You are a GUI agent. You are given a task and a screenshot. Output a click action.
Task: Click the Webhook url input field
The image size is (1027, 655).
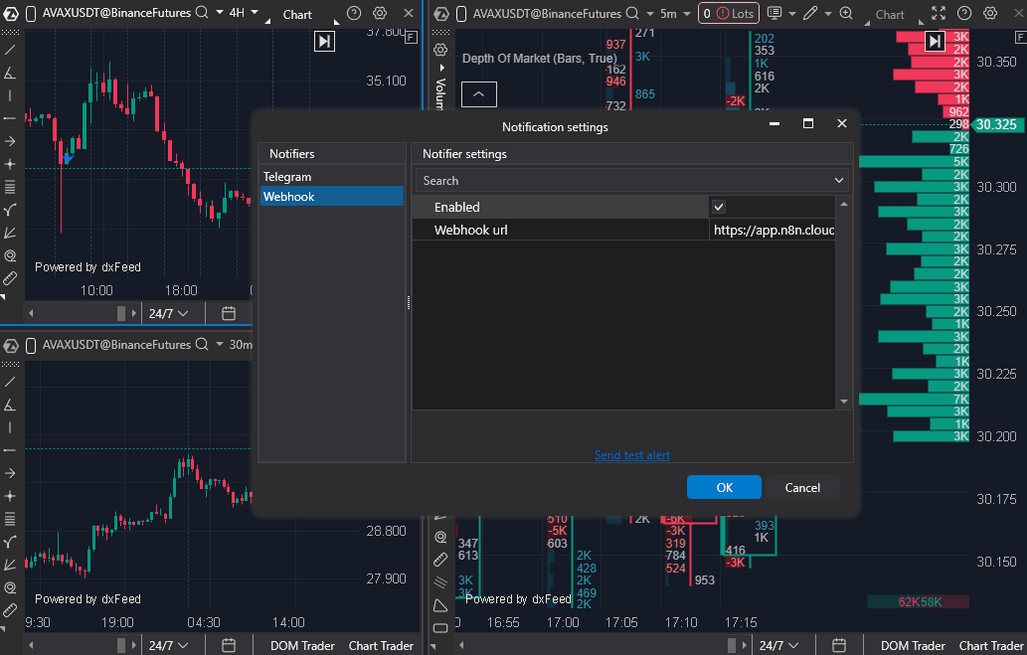tap(773, 230)
